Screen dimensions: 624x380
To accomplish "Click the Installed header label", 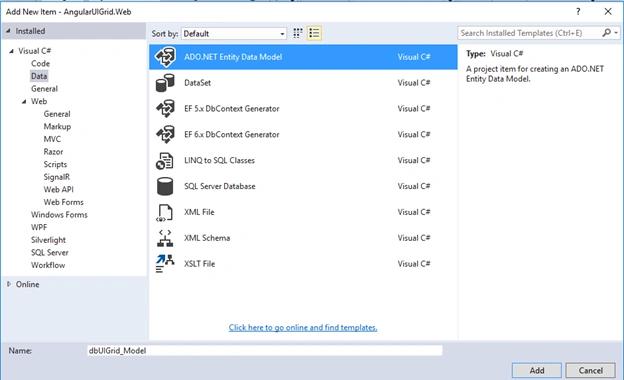I will [30, 31].
